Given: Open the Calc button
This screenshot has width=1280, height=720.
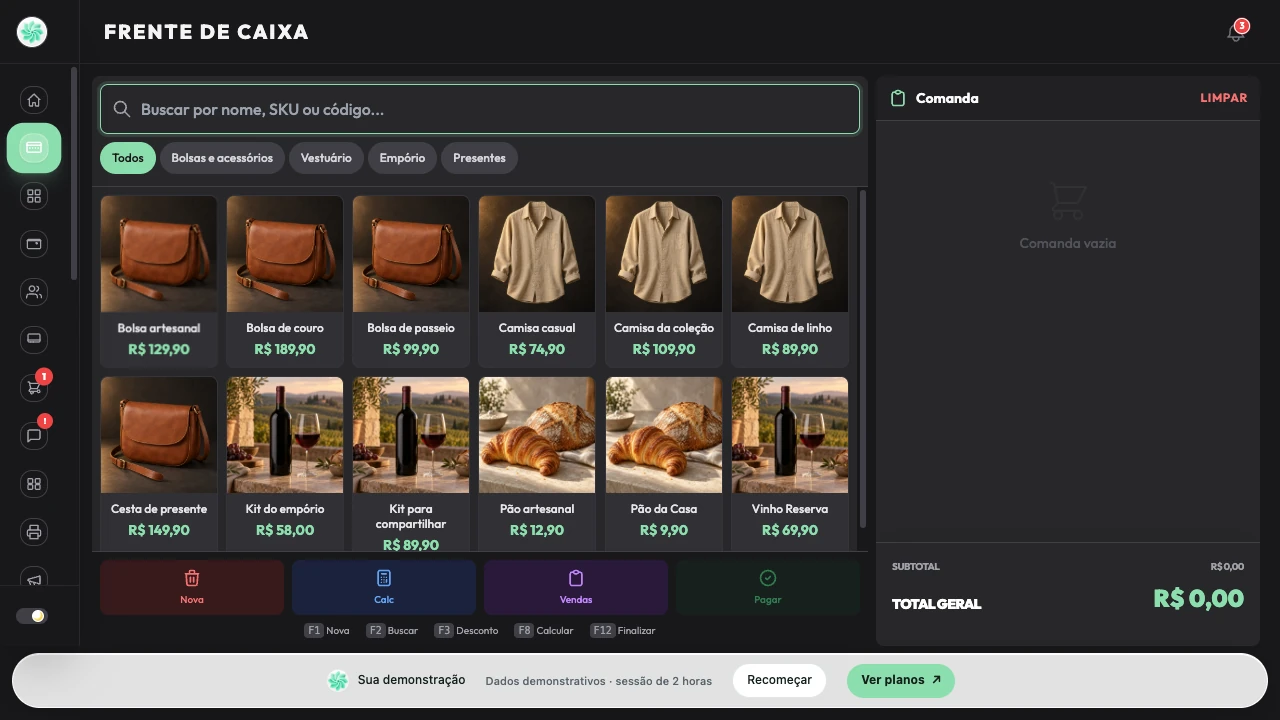Looking at the screenshot, I should pos(384,587).
